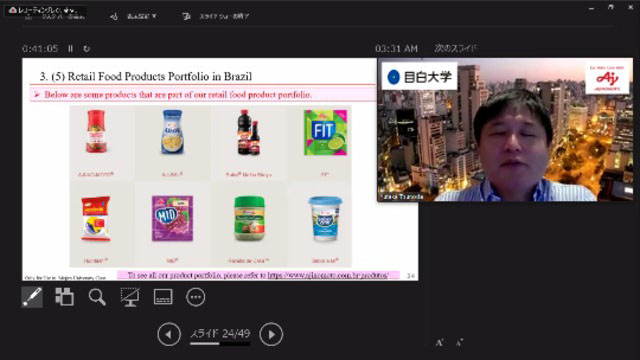Select the pen and laser pointer tool
The height and width of the screenshot is (360, 640).
click(x=32, y=297)
